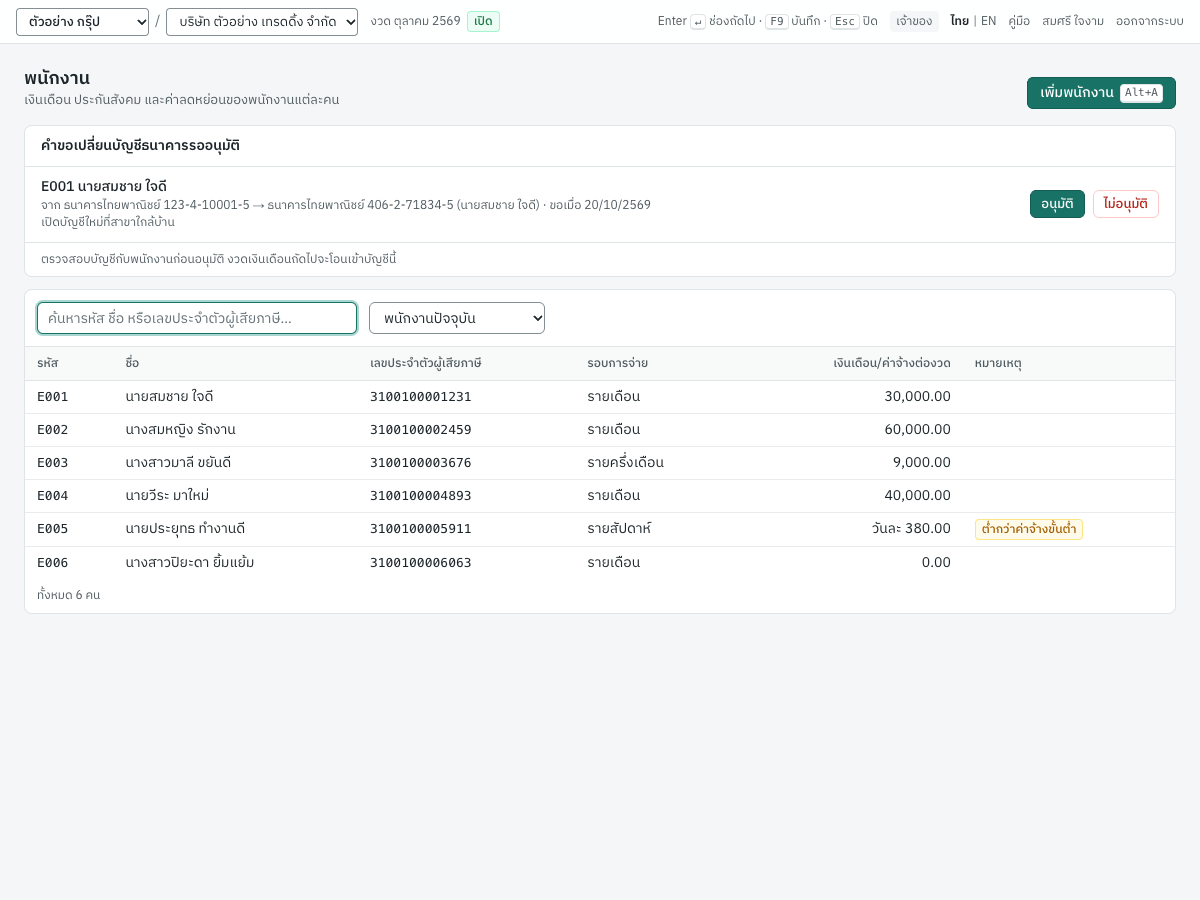This screenshot has height=900, width=1200.
Task: Click the หมายเหตุ column header
Action: tap(998, 363)
